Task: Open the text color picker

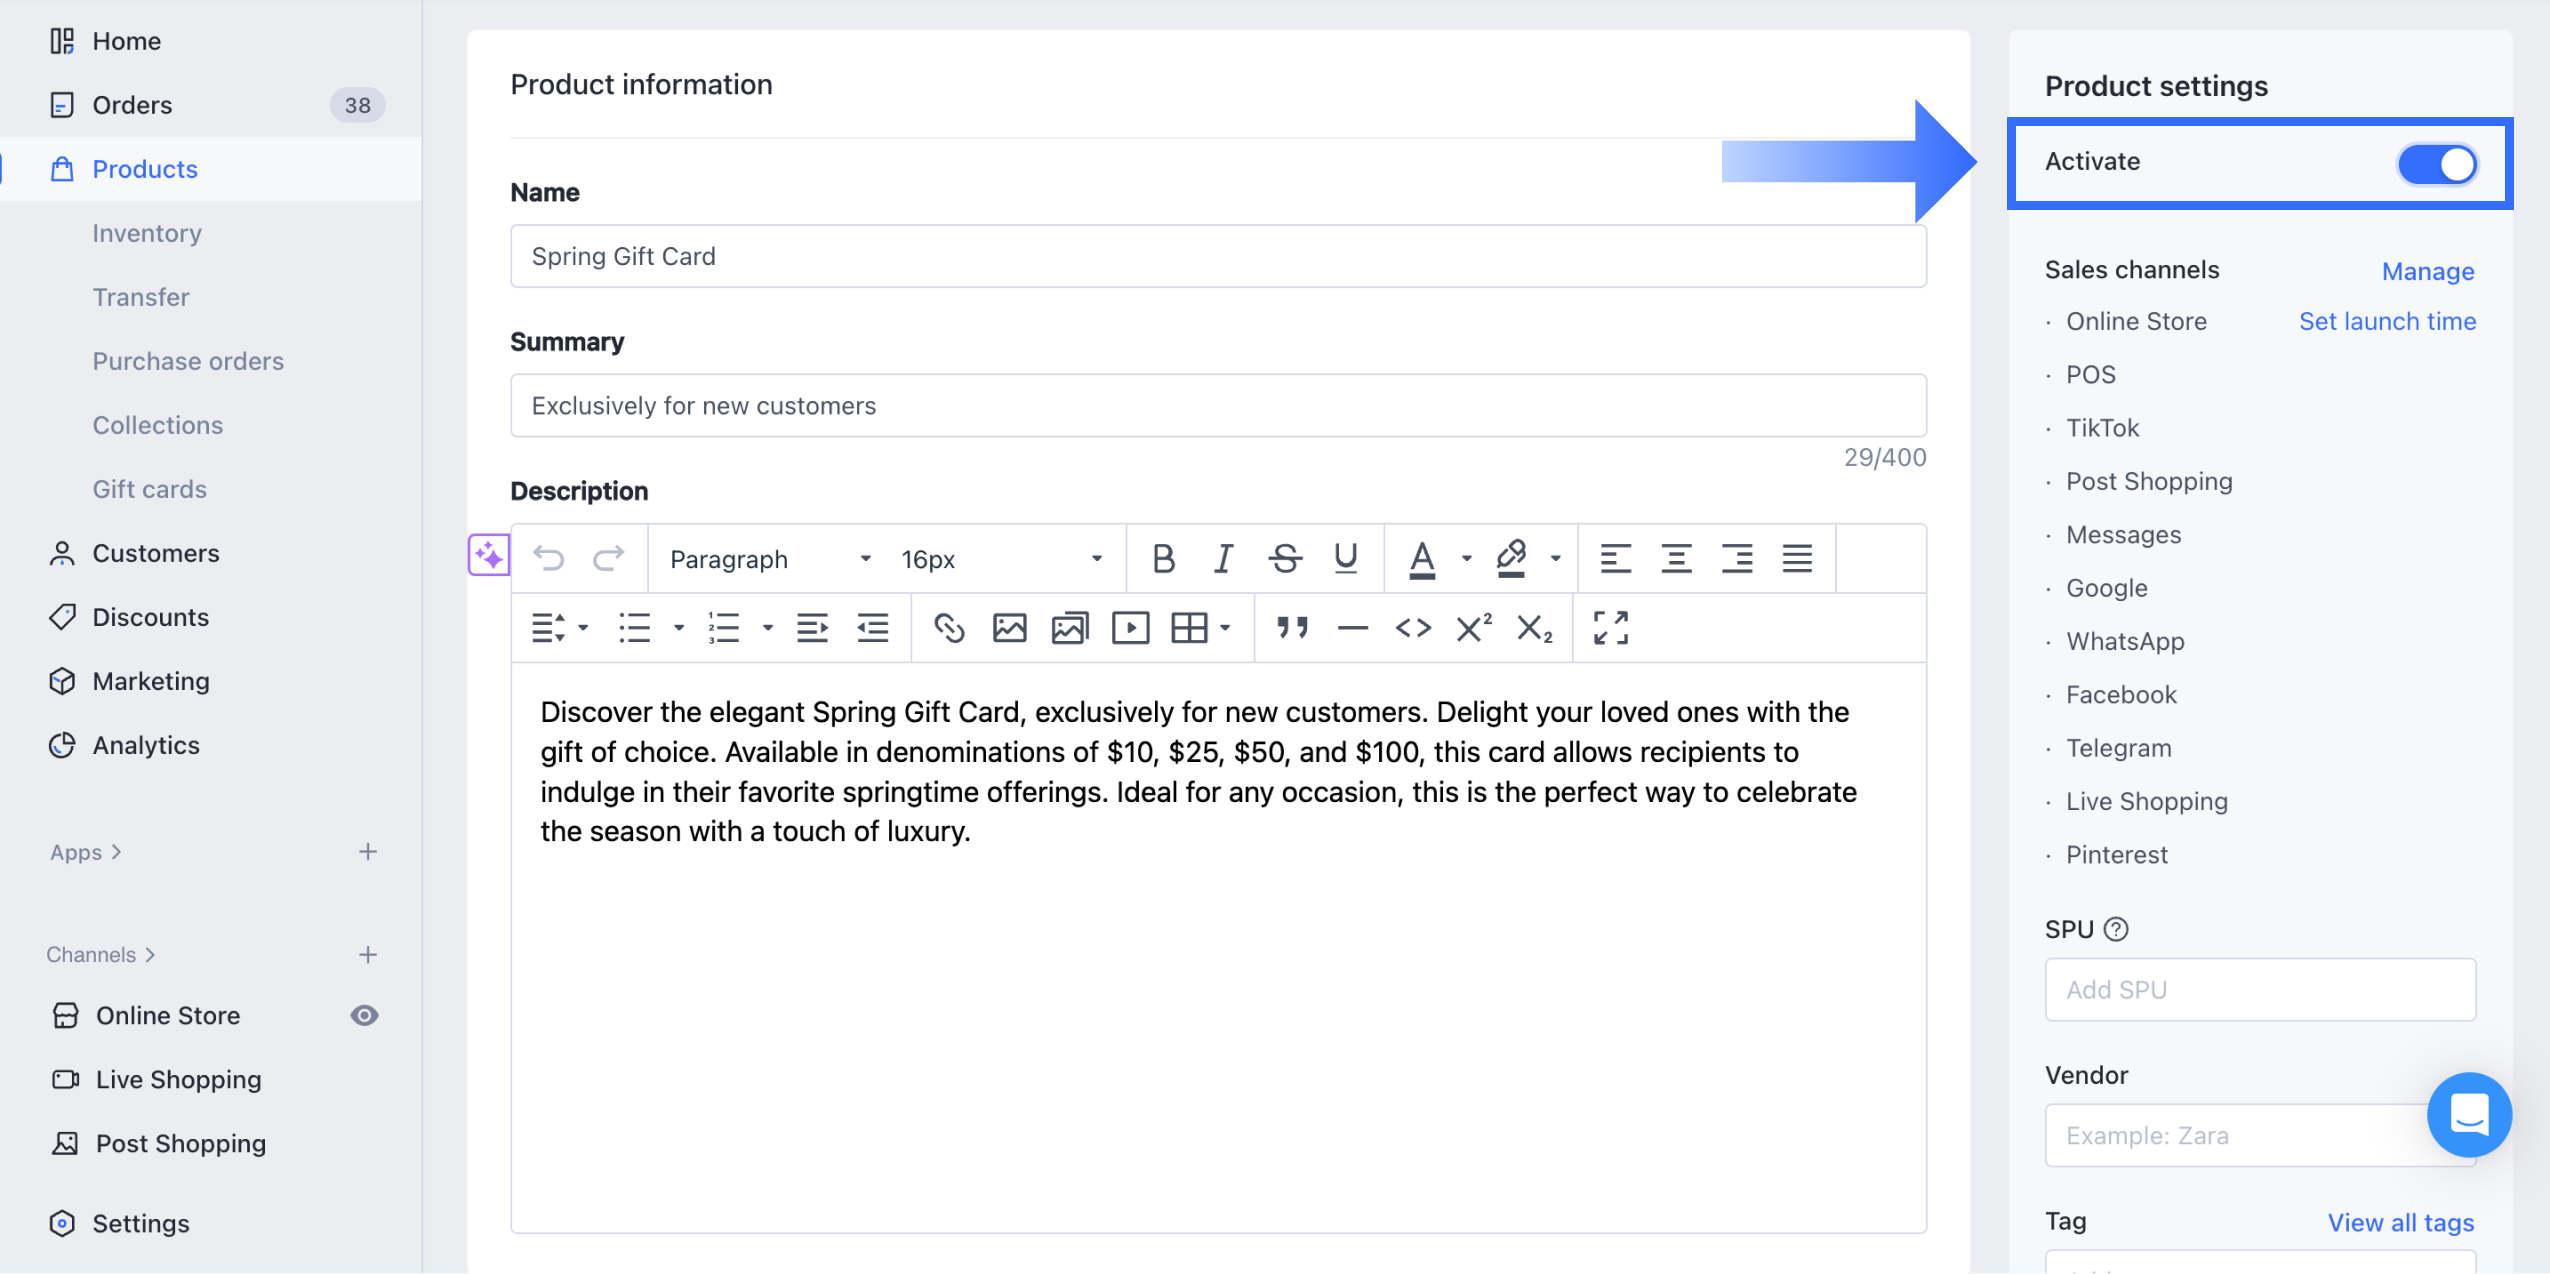Action: [1422, 558]
